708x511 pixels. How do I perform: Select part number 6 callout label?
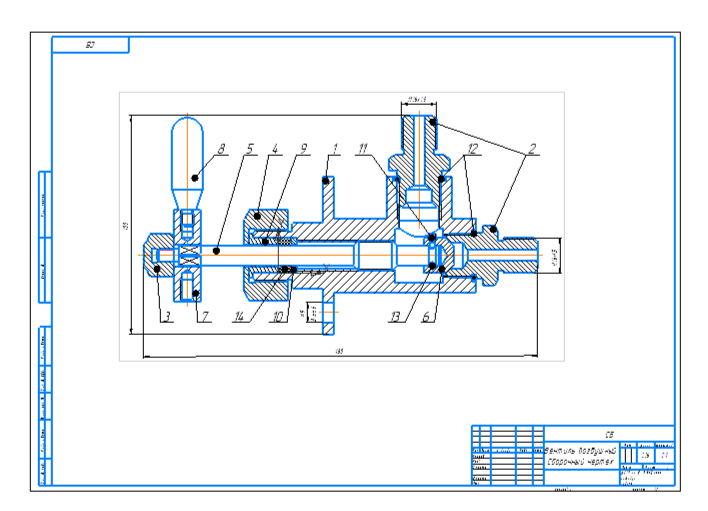[428, 316]
